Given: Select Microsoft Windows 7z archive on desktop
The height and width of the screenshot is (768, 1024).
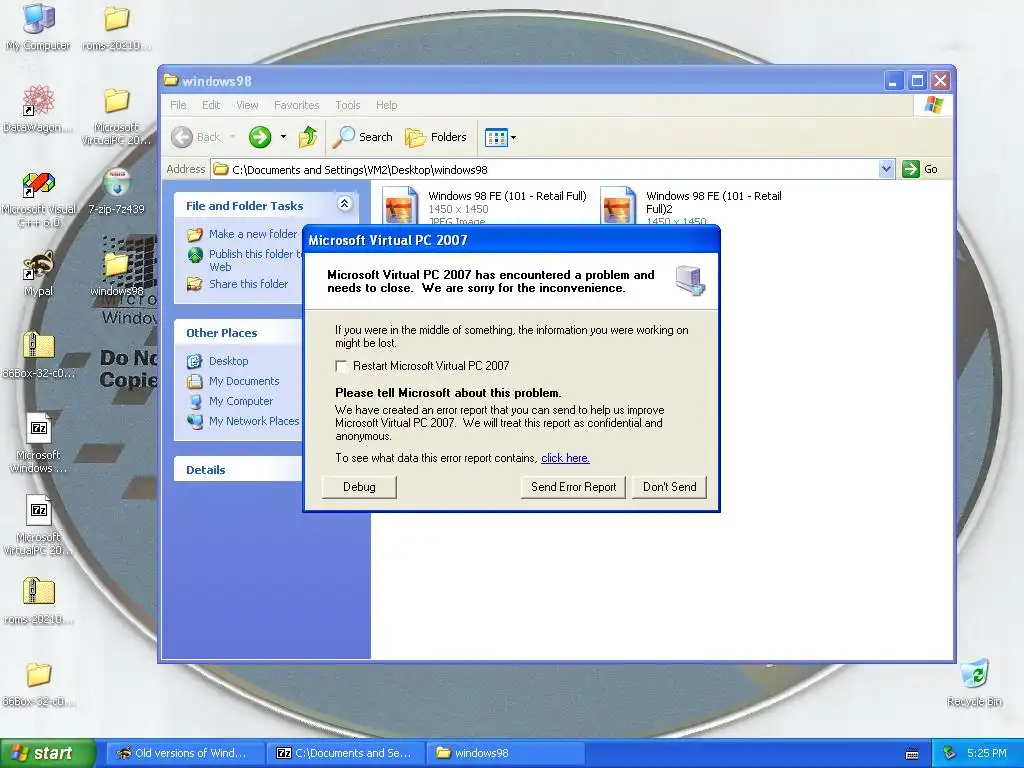Looking at the screenshot, I should tap(39, 443).
